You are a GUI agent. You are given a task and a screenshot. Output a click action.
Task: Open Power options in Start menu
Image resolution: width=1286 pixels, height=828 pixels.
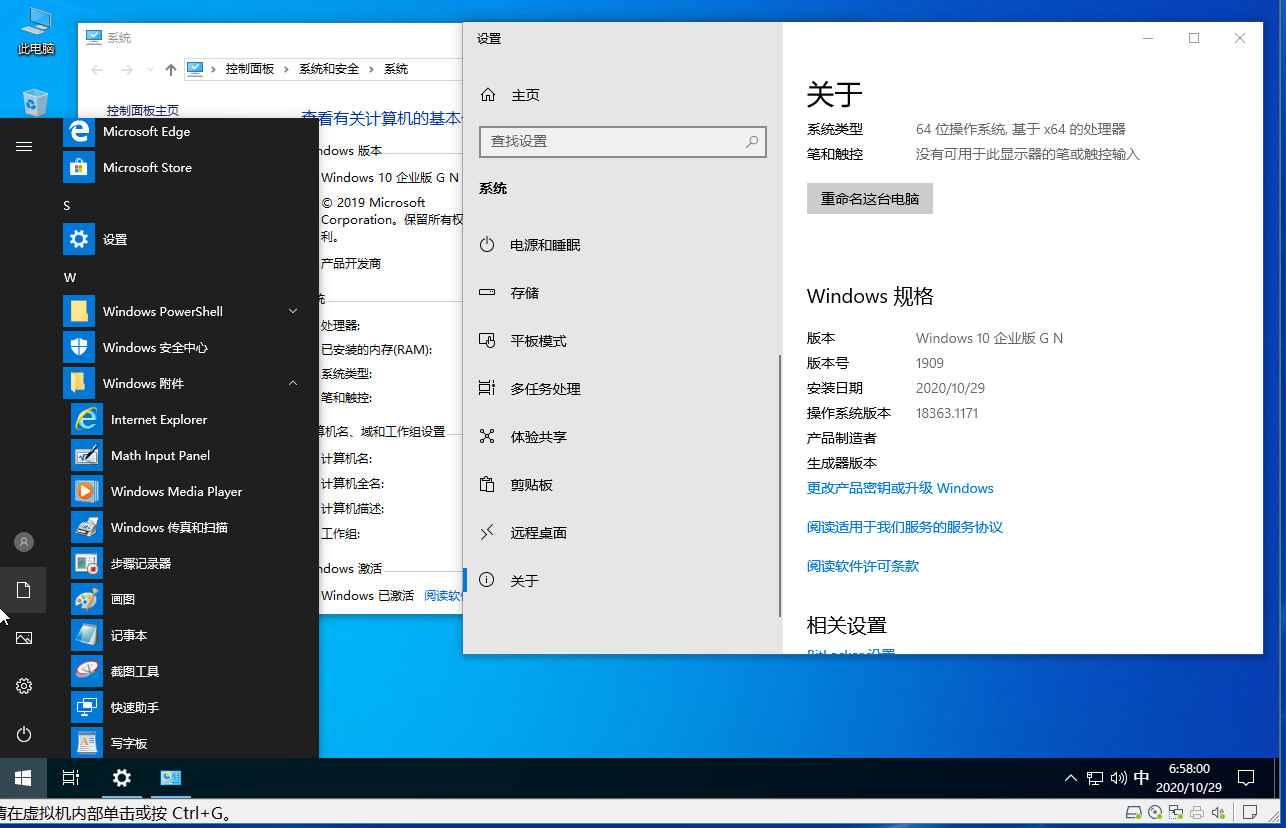tap(24, 734)
